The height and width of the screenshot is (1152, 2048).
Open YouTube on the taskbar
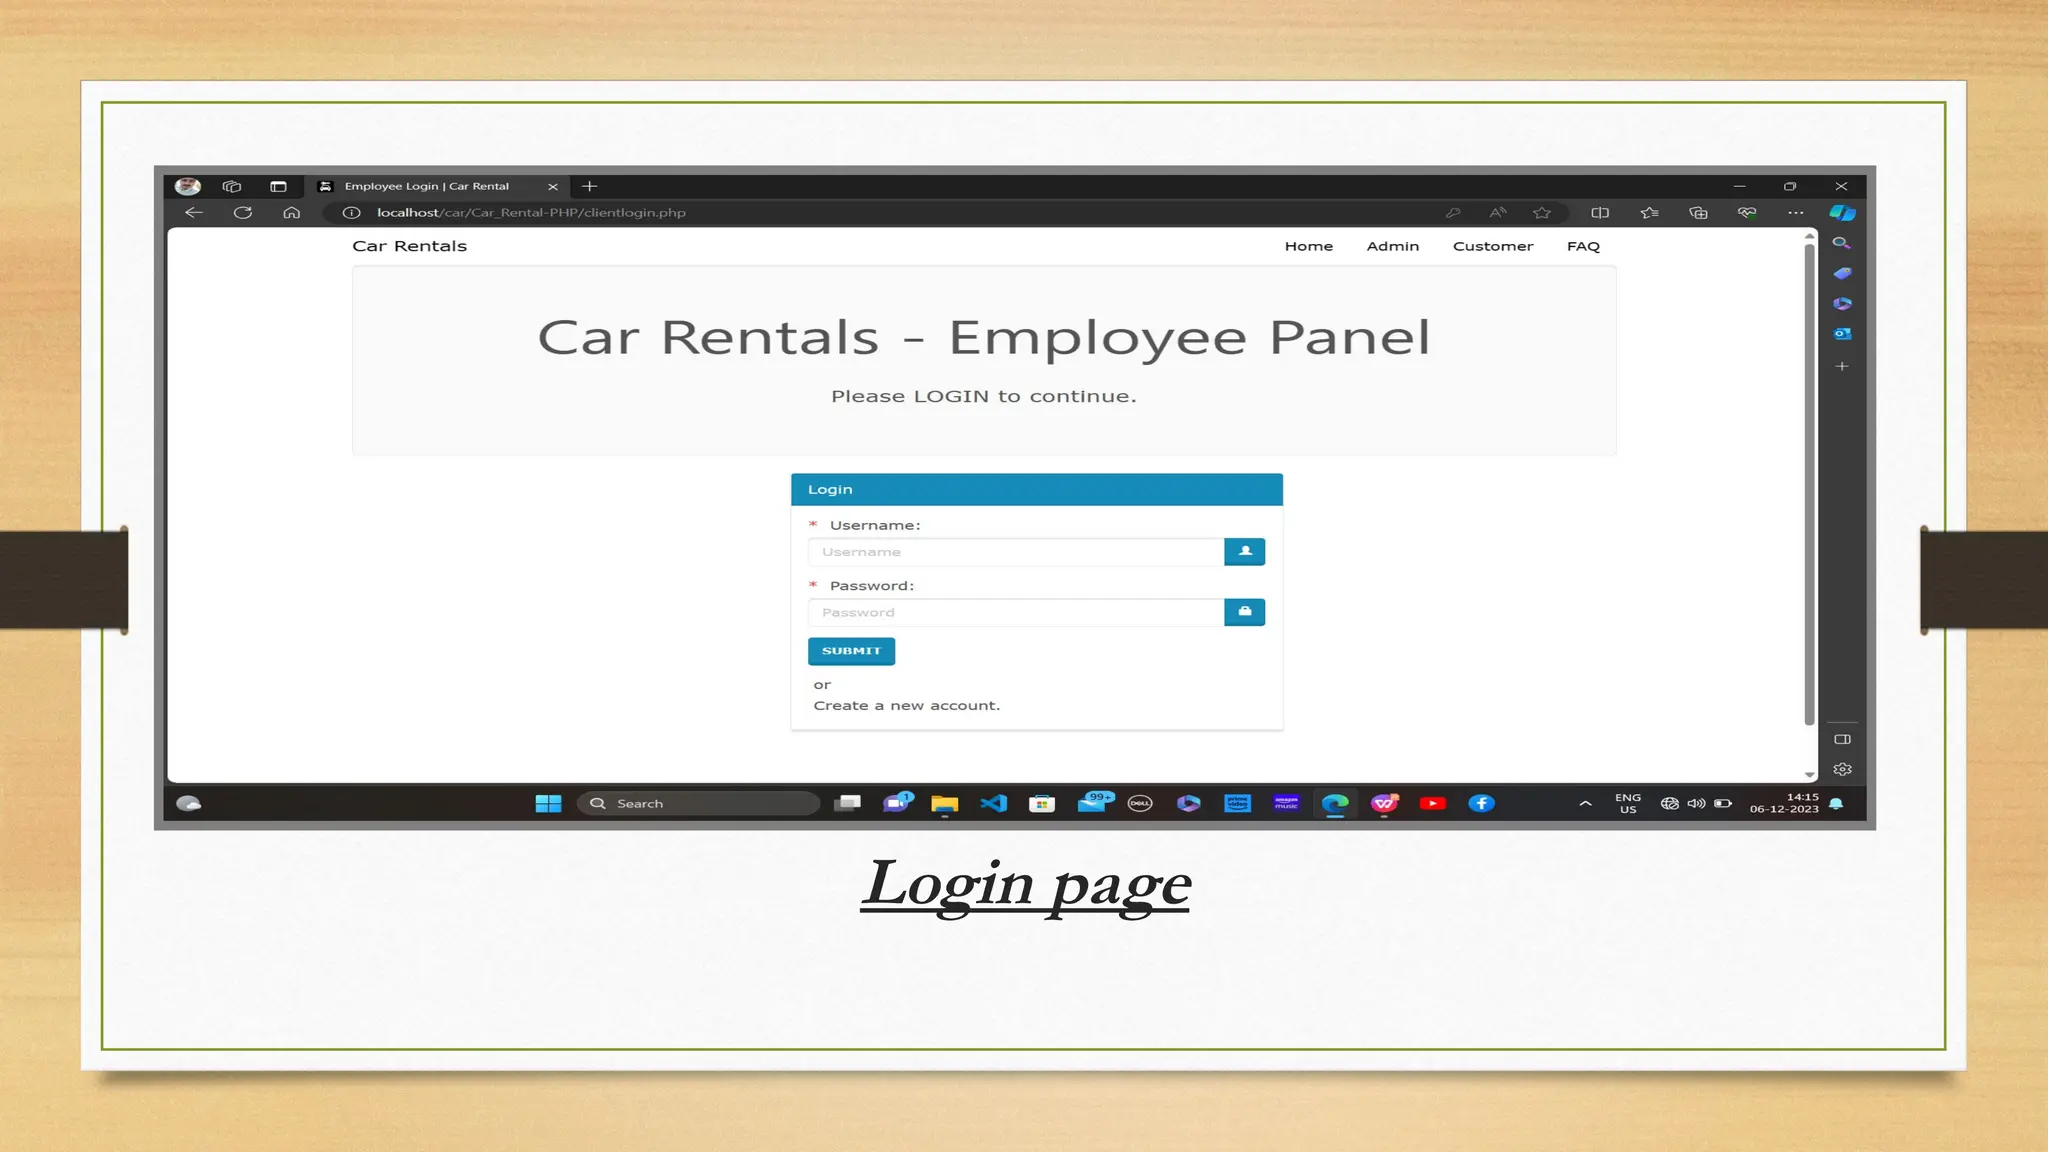point(1432,804)
